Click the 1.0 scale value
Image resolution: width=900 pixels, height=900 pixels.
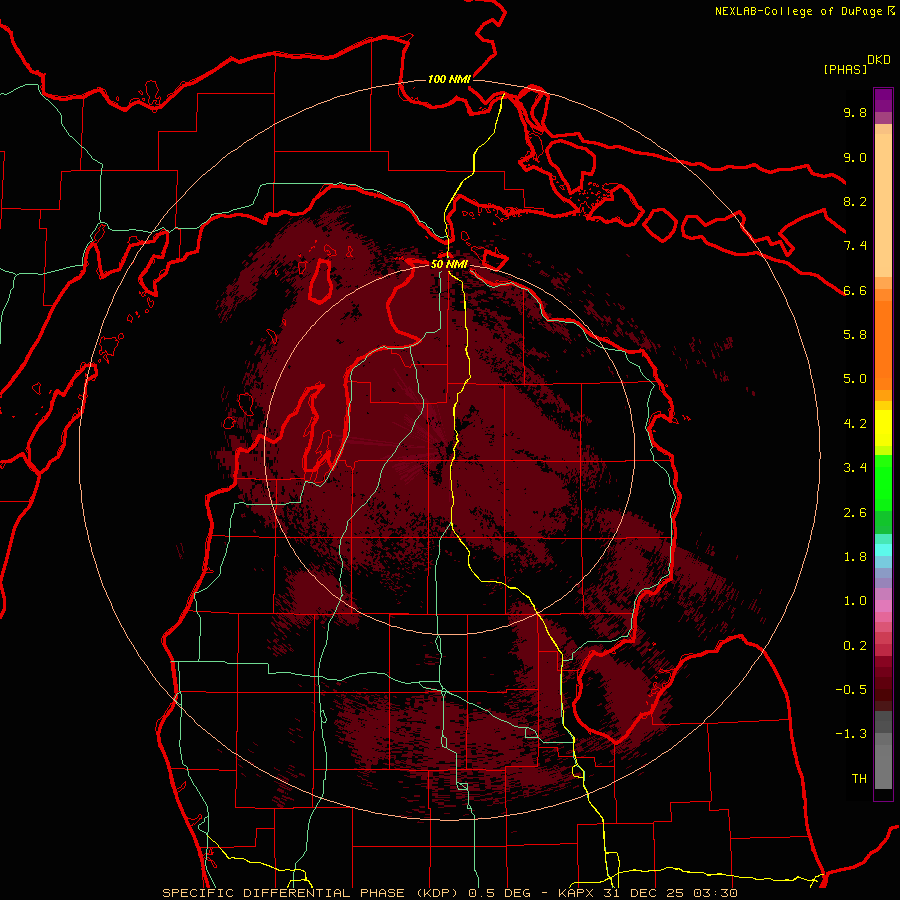pos(855,601)
